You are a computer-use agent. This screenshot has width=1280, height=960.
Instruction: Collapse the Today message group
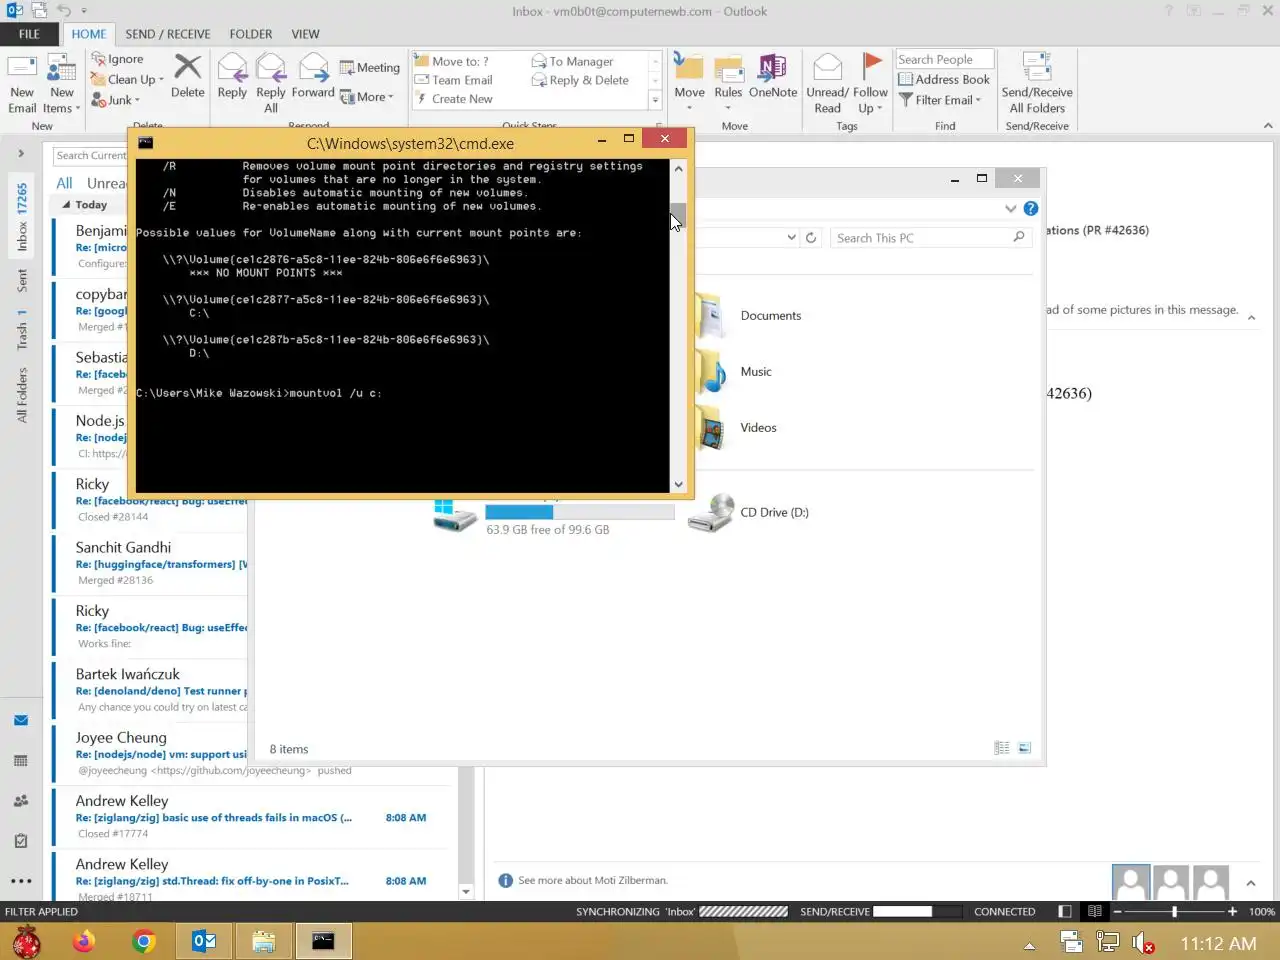pyautogui.click(x=66, y=205)
